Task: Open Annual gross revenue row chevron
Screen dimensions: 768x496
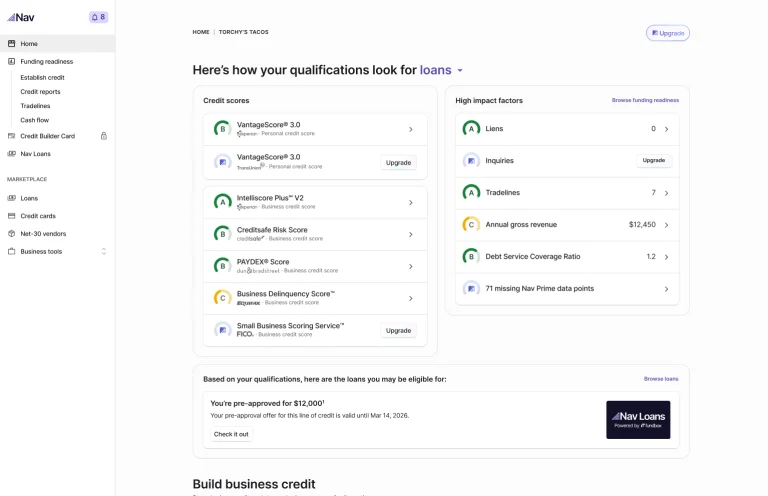Action: pos(667,225)
